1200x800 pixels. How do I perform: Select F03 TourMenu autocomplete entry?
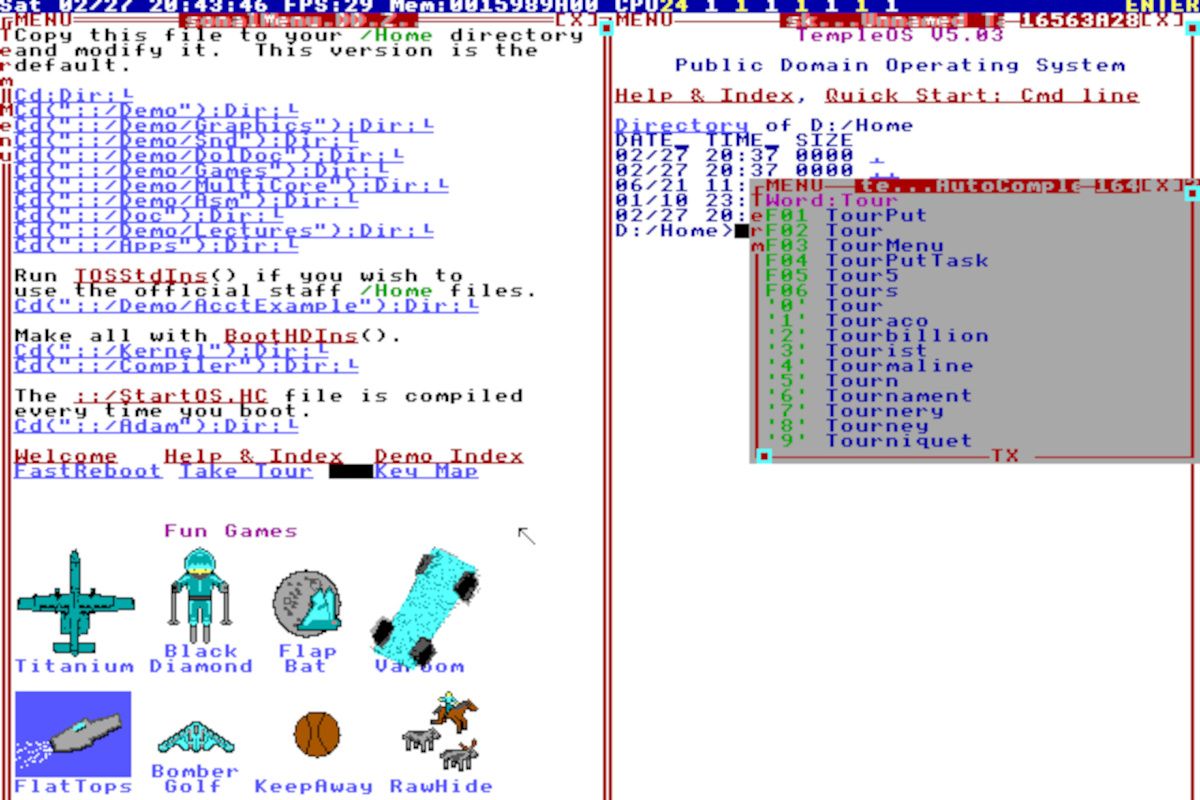854,246
